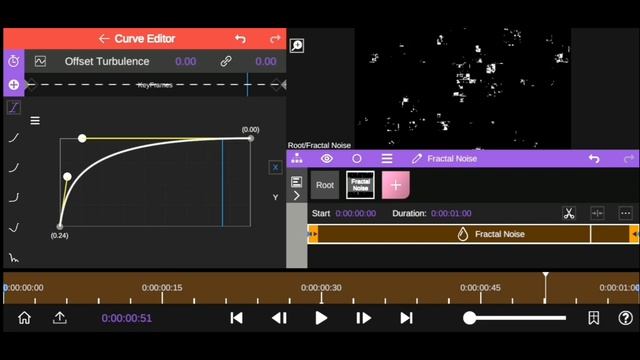The height and width of the screenshot is (360, 640).
Task: Open the layer properties panel icon
Action: point(297,182)
